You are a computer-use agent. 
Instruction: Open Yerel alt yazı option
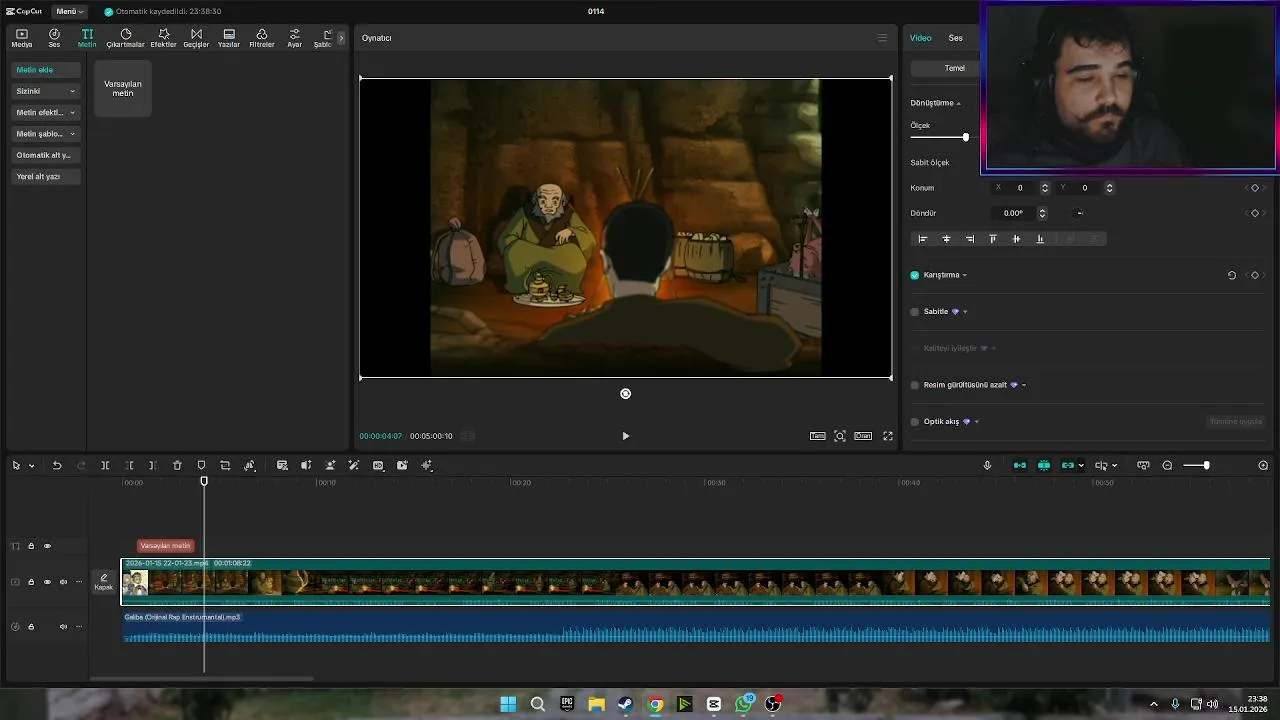tap(46, 176)
